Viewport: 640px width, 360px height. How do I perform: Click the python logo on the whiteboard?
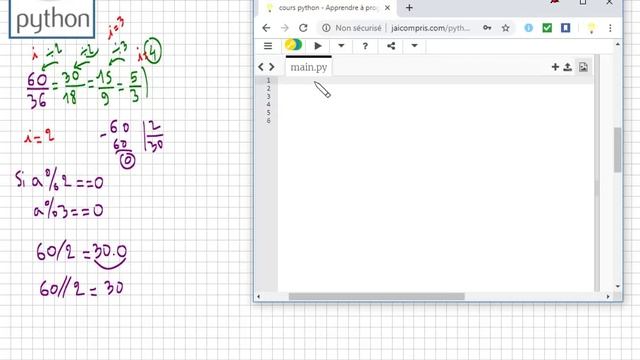coord(52,19)
